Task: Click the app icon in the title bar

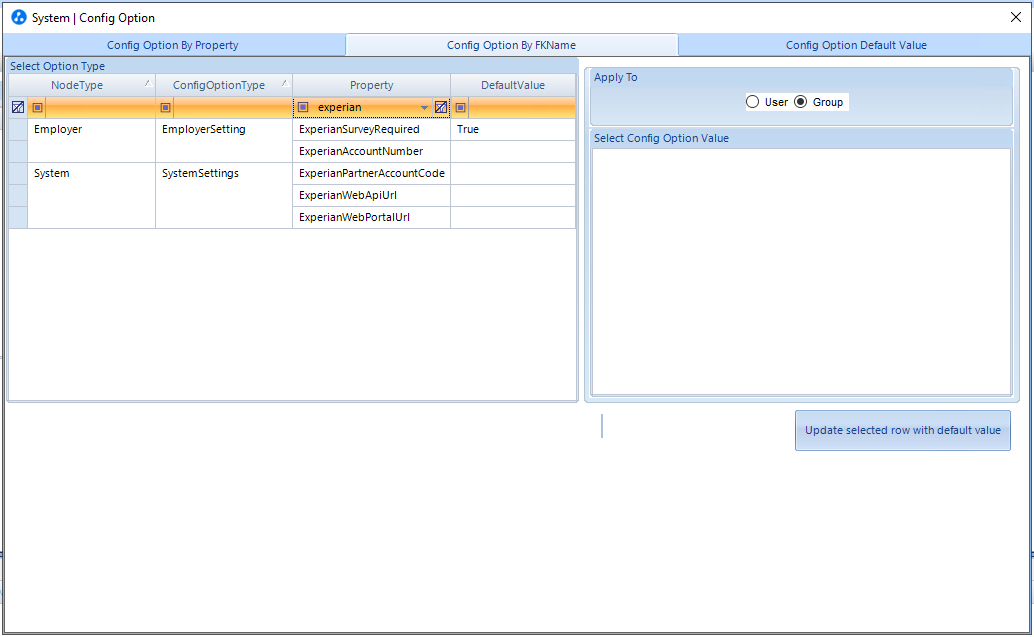Action: coord(18,17)
